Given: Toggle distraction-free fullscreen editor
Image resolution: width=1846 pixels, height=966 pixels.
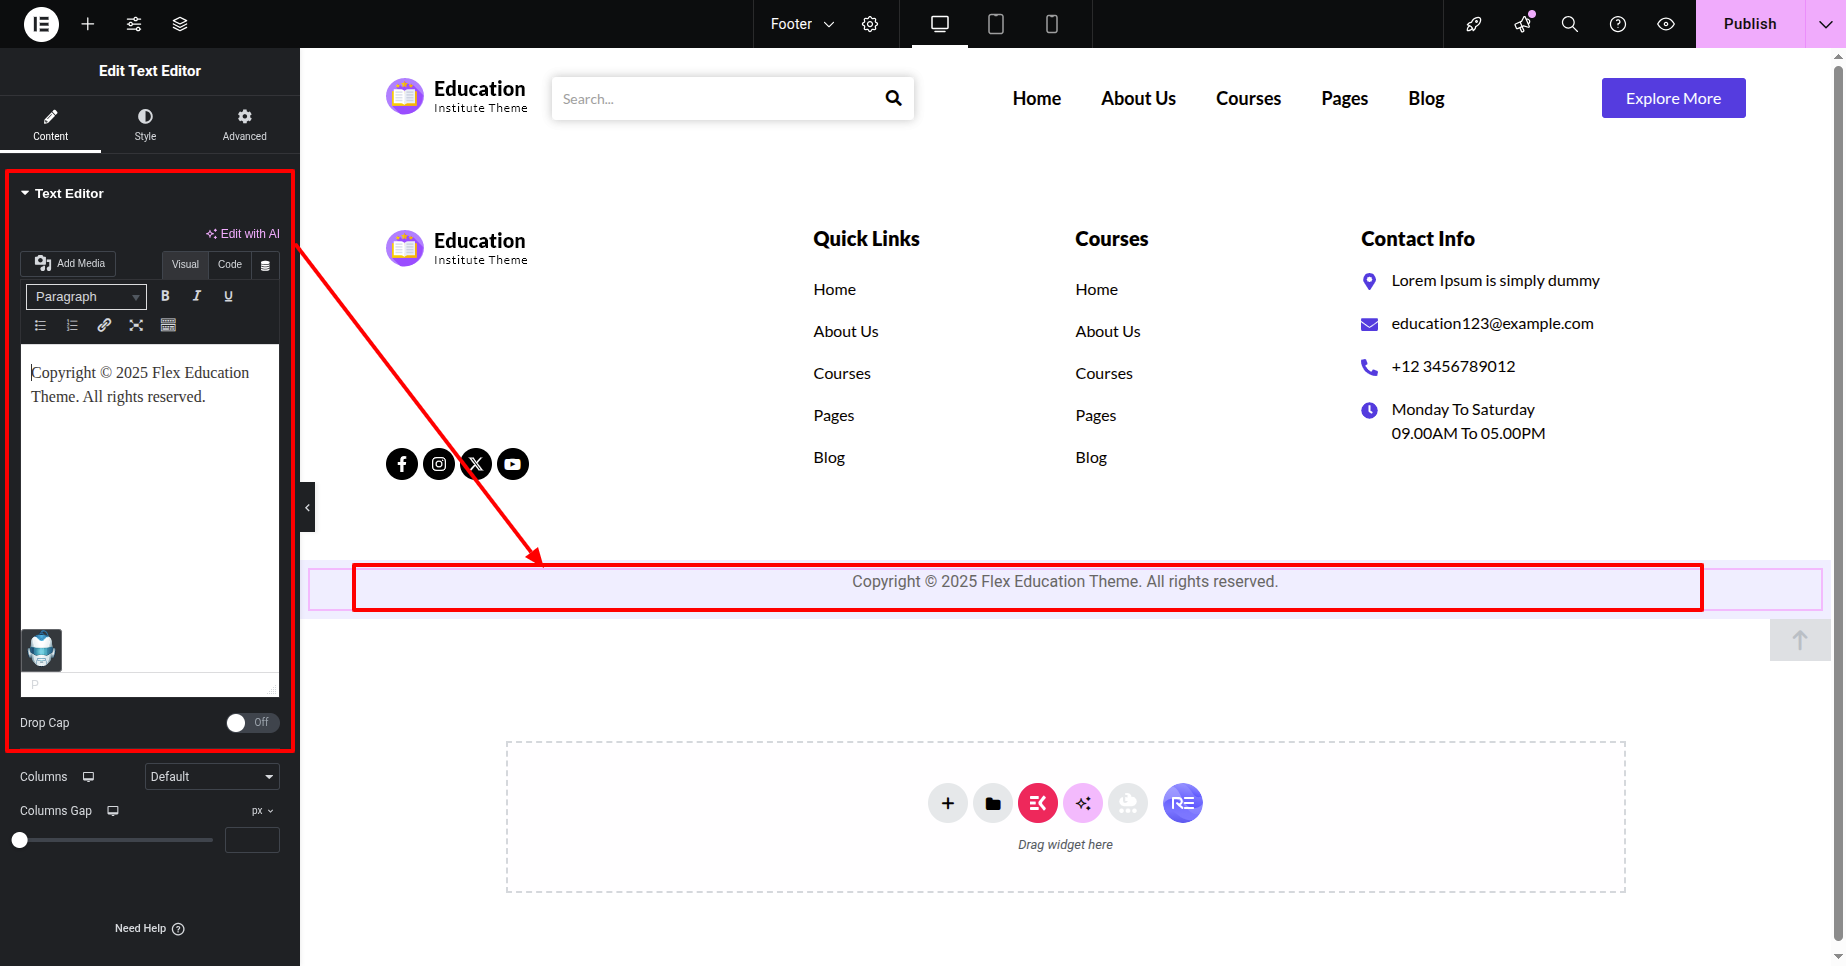Looking at the screenshot, I should pyautogui.click(x=136, y=325).
